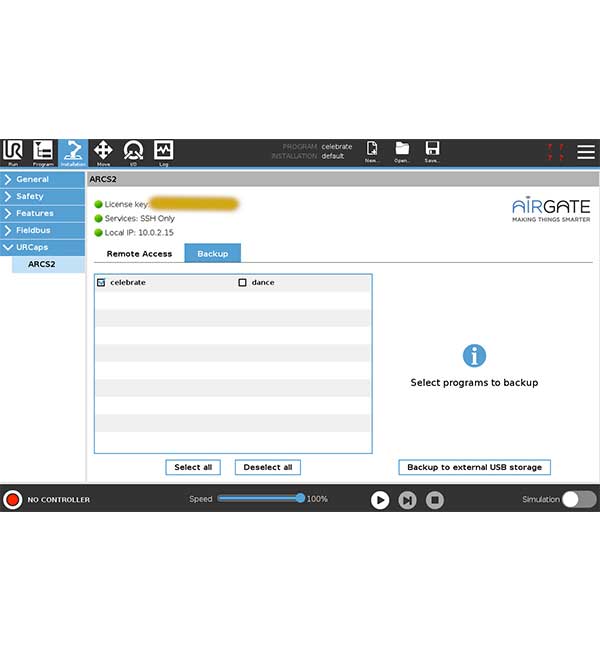This screenshot has height=650, width=600.
Task: Click Backup to external USB storage
Action: click(x=474, y=467)
